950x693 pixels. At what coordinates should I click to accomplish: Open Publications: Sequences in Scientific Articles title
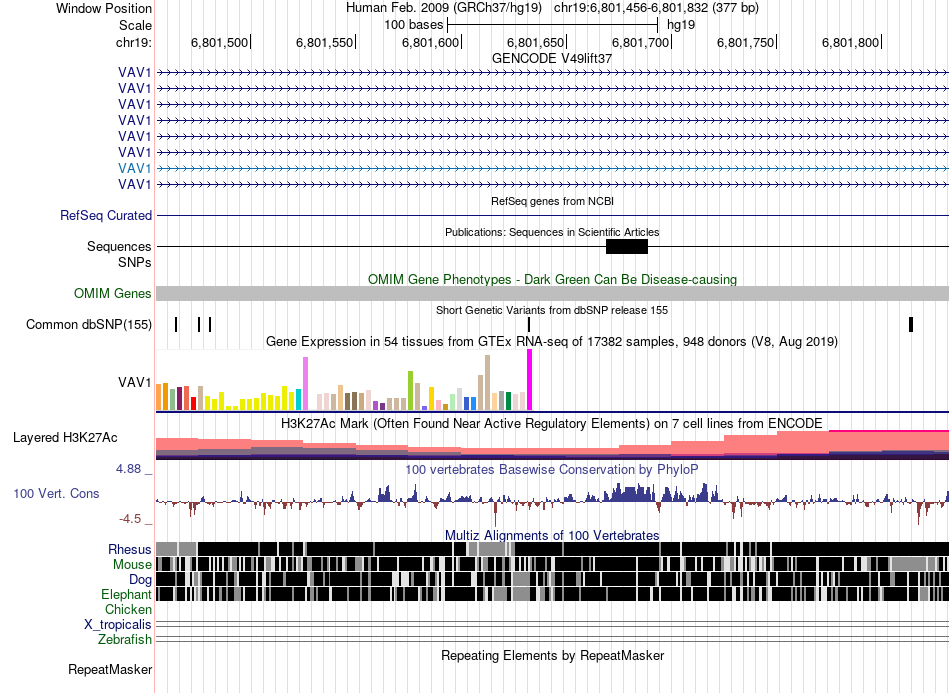pos(552,232)
